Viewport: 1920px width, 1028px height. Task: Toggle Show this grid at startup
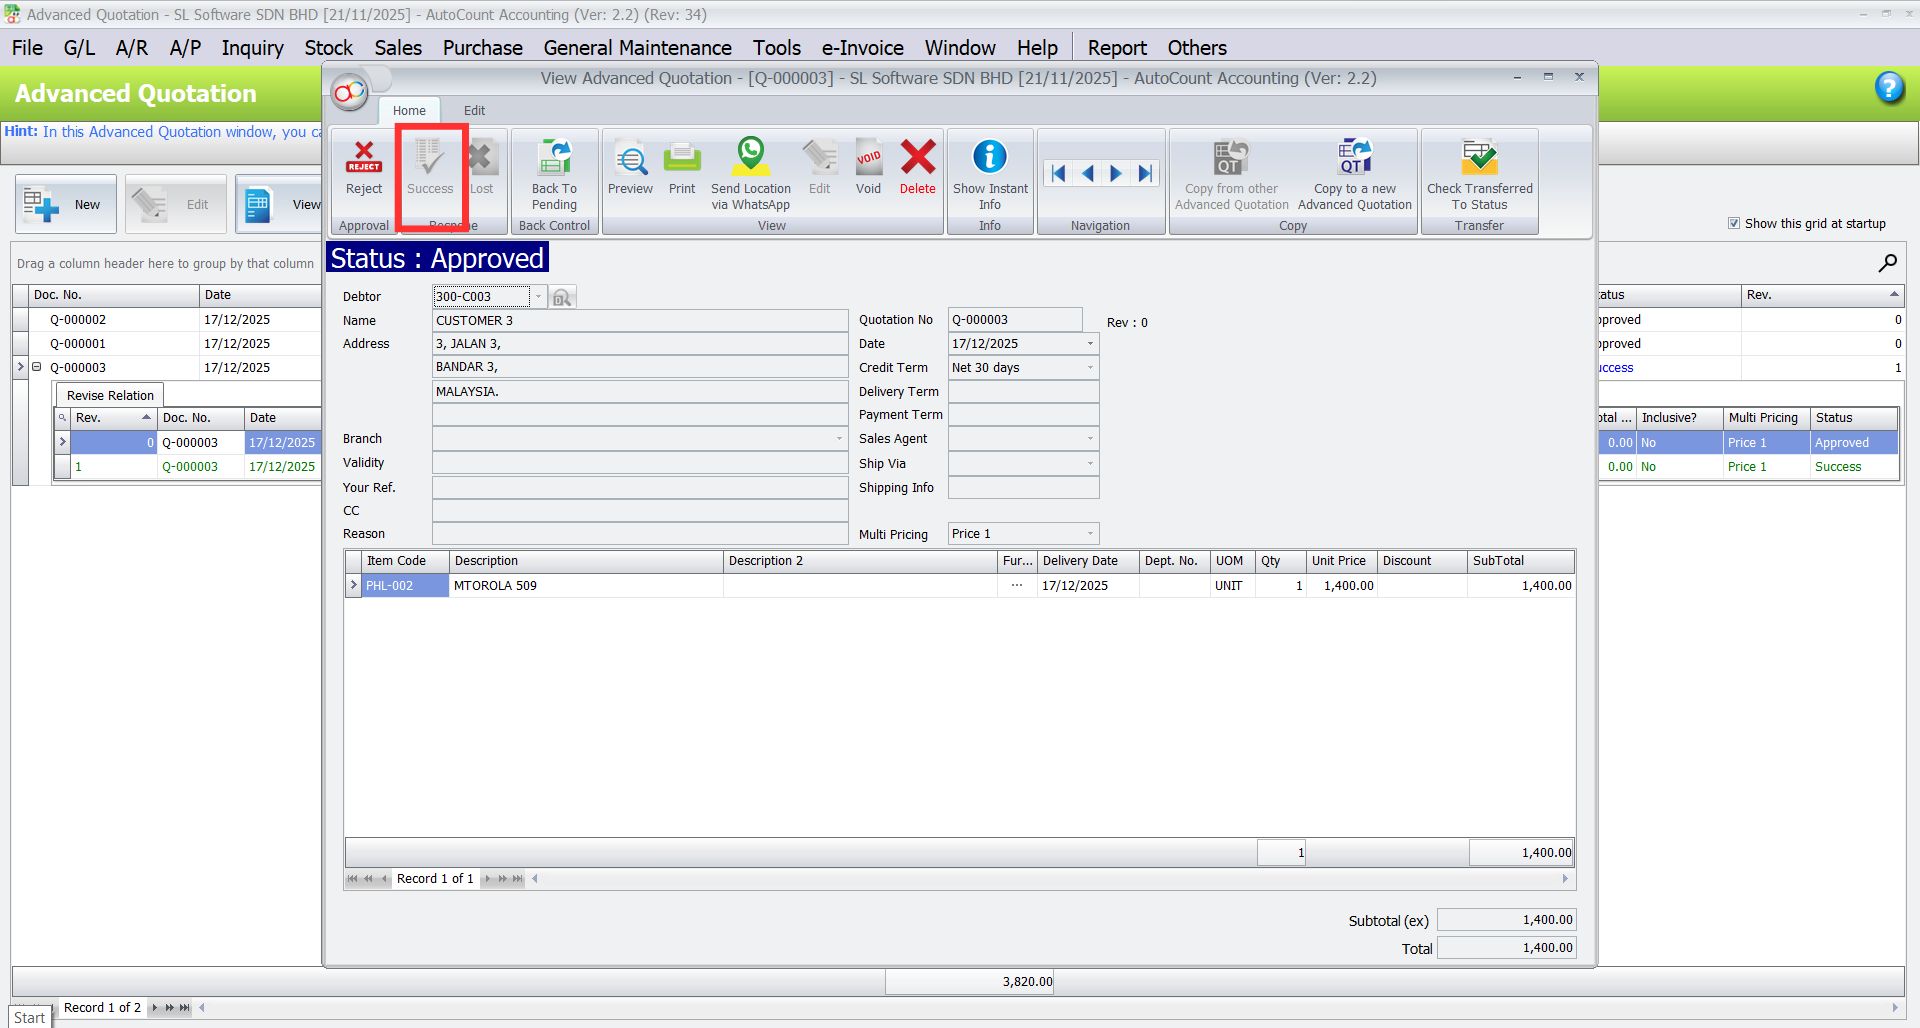[x=1734, y=223]
